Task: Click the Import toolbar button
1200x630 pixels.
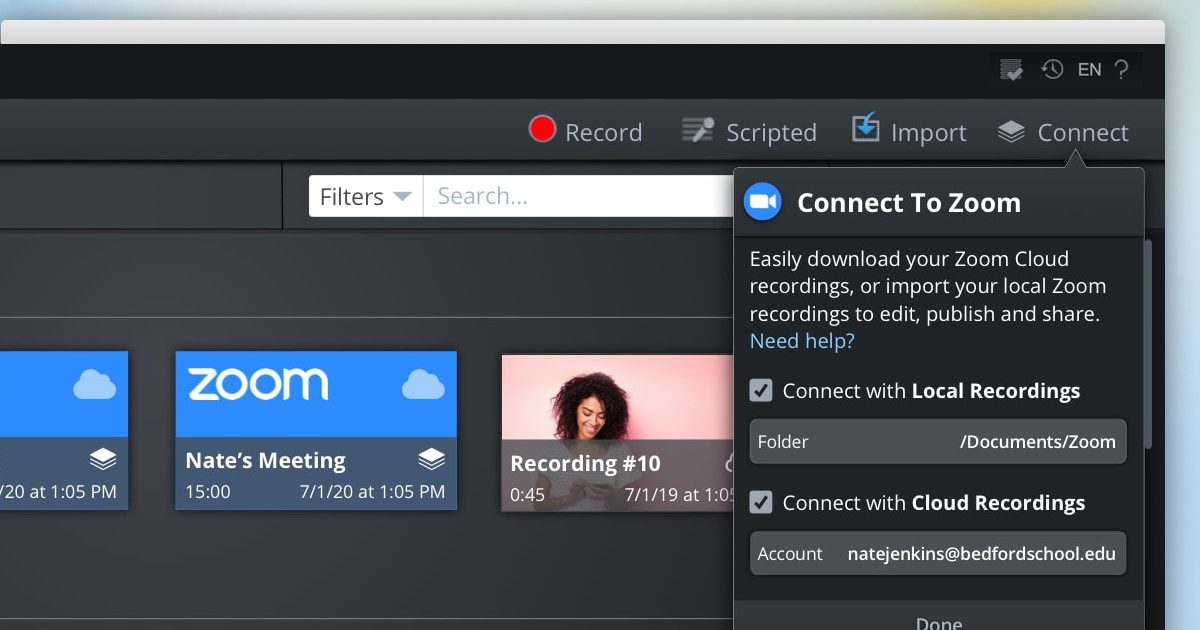Action: pyautogui.click(x=909, y=131)
